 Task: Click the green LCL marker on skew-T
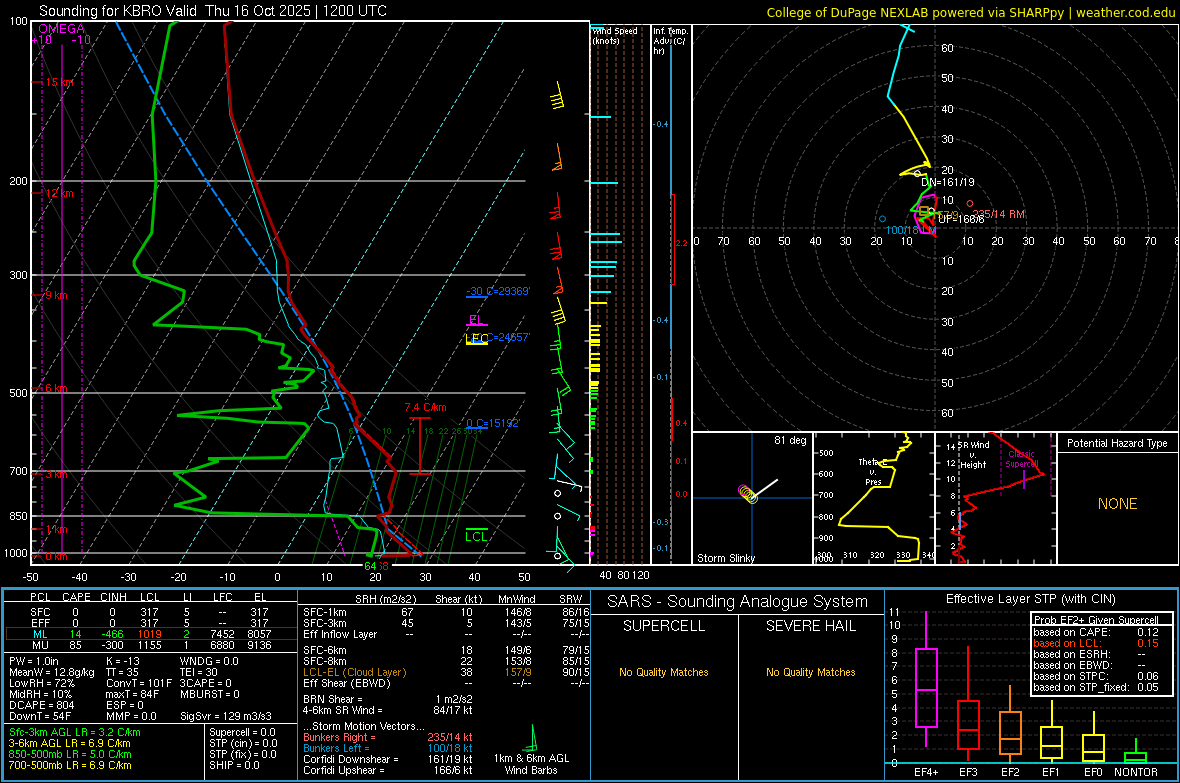pyautogui.click(x=476, y=536)
